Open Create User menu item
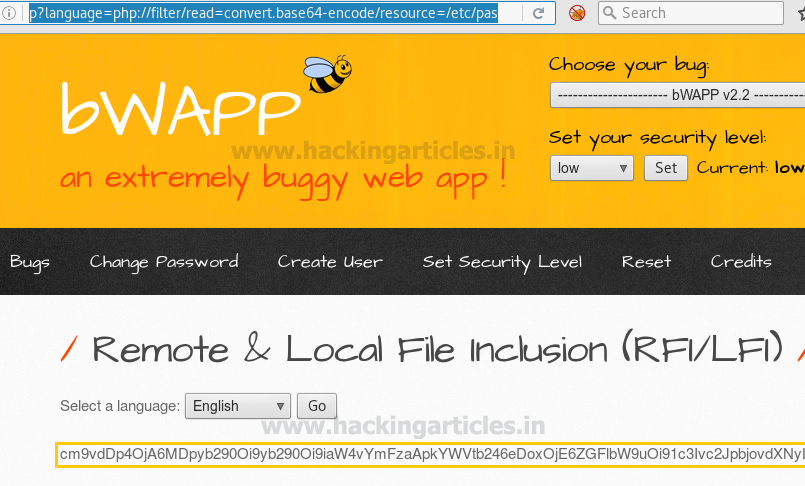The width and height of the screenshot is (805, 486). [330, 262]
